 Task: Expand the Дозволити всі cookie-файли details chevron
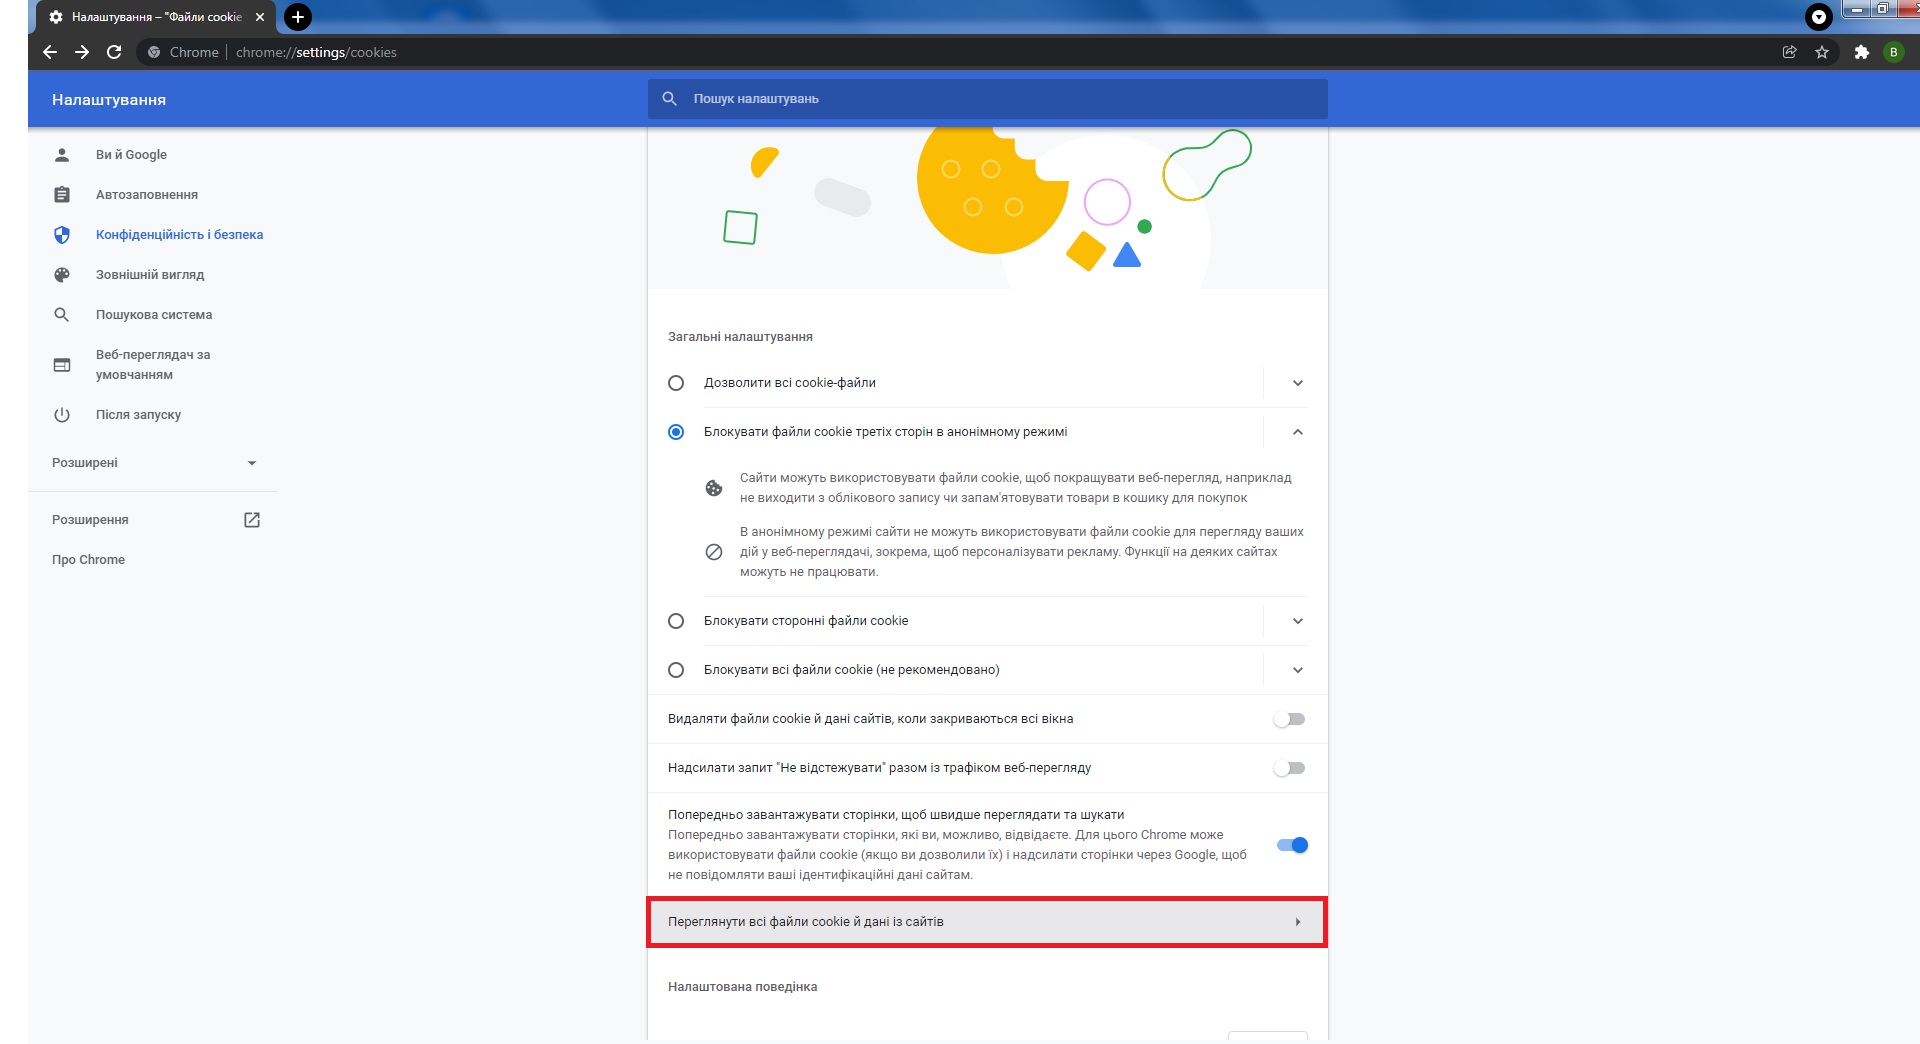point(1297,383)
